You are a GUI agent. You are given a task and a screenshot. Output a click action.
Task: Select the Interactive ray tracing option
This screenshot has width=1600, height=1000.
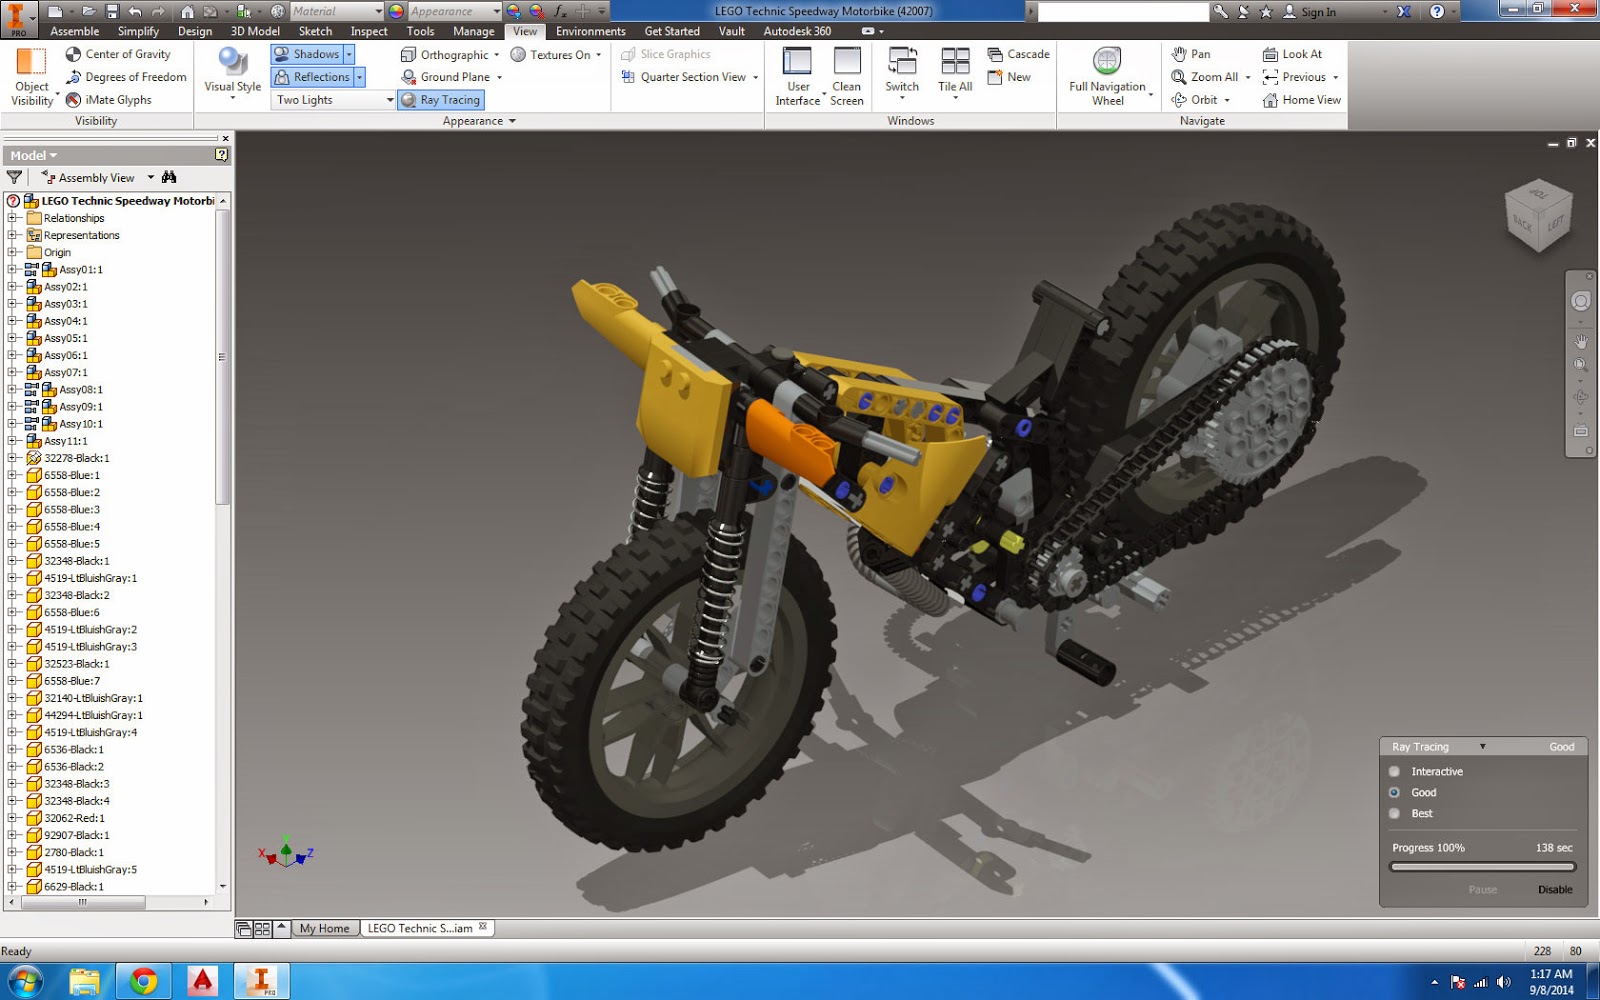coord(1394,771)
